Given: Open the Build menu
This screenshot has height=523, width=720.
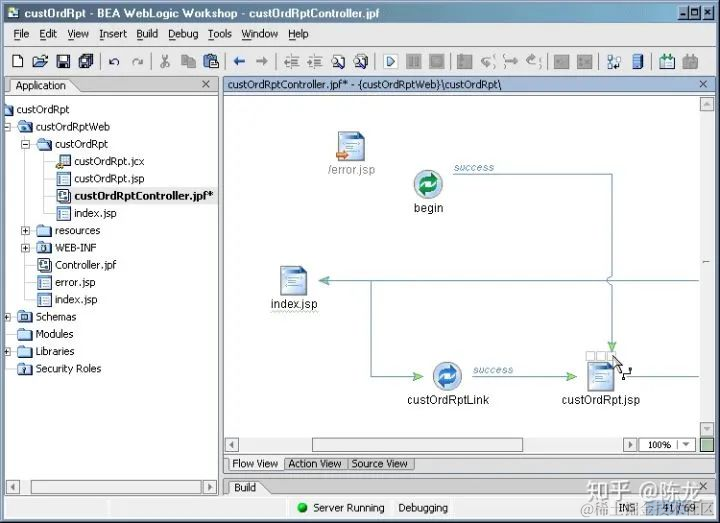Looking at the screenshot, I should click(x=147, y=34).
